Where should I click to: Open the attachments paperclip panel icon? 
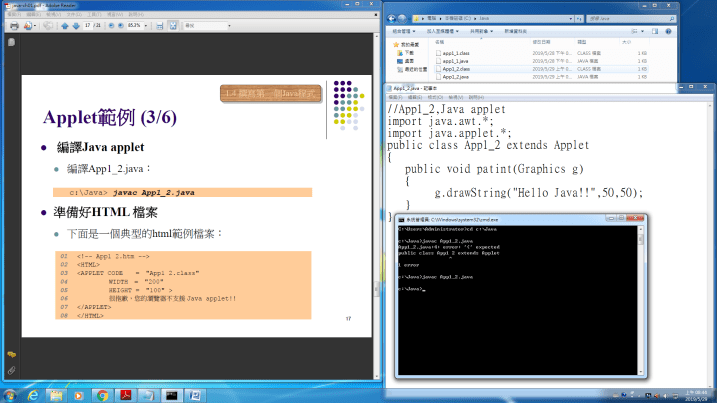coord(11,369)
